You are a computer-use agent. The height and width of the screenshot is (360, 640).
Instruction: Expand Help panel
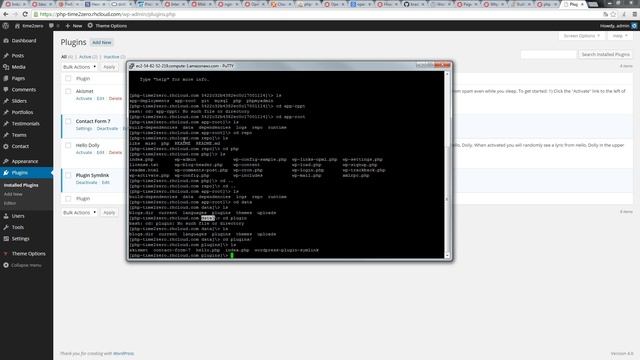[x=620, y=36]
